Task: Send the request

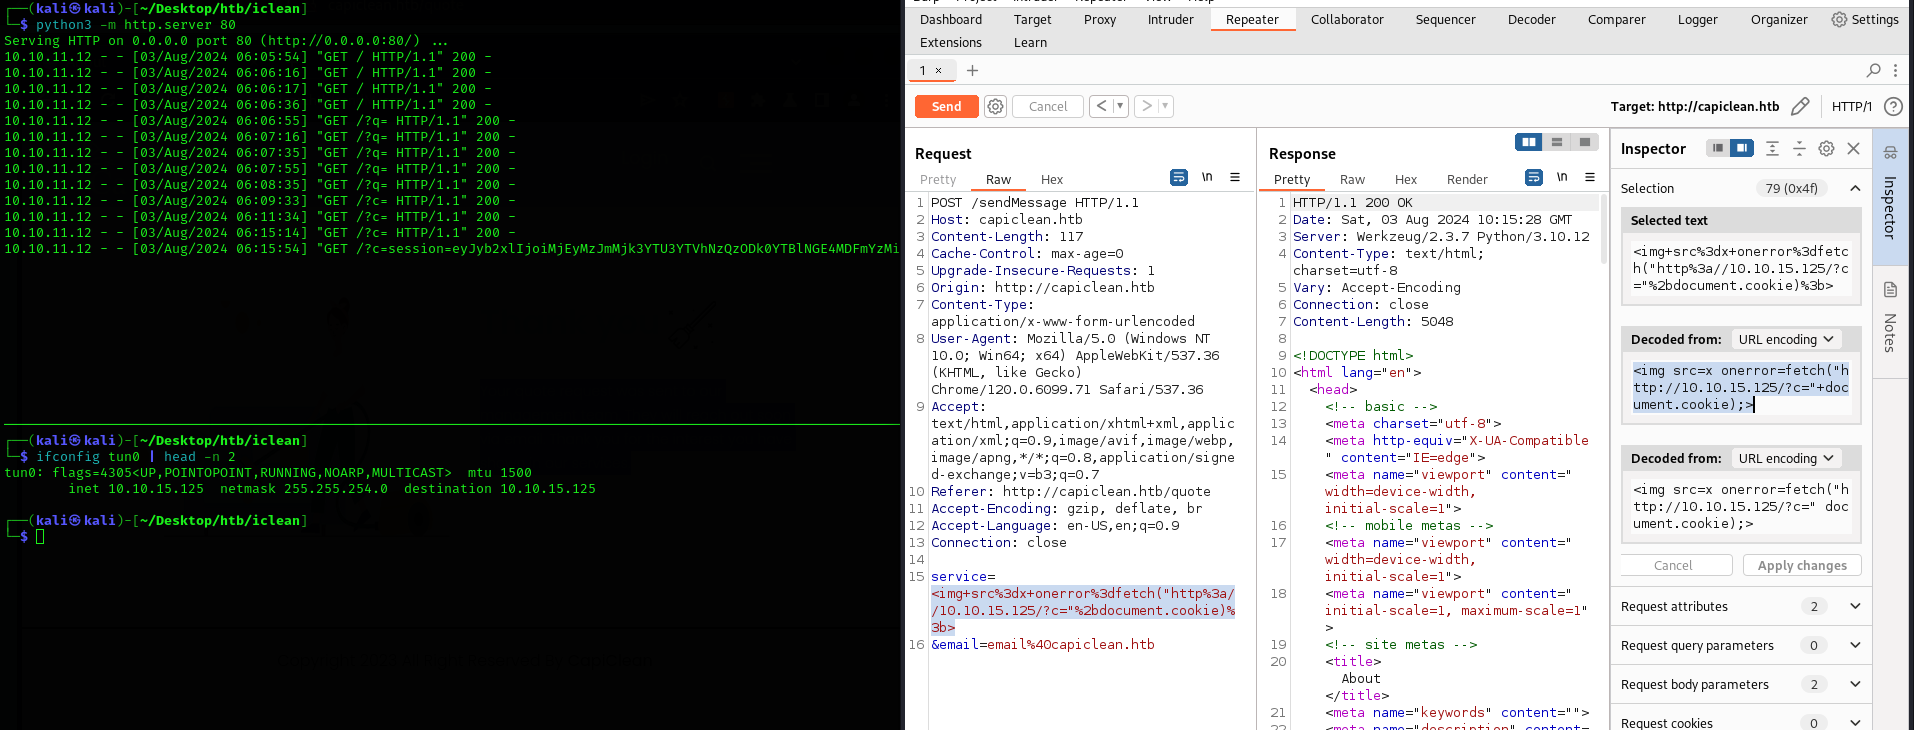Action: coord(946,106)
